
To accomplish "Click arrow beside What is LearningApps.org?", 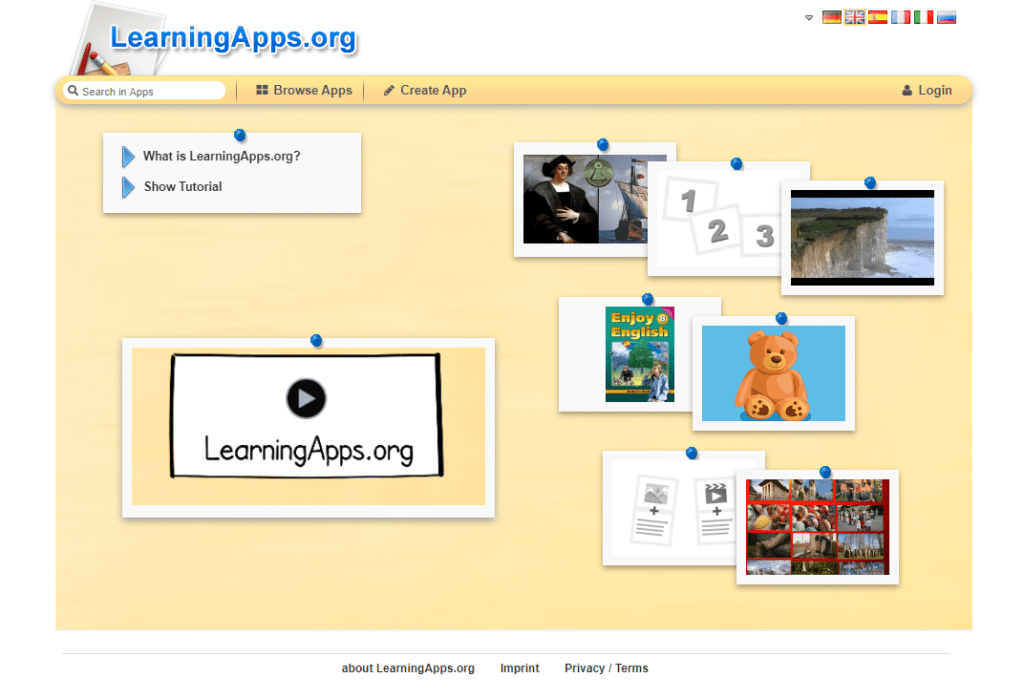I will (128, 157).
